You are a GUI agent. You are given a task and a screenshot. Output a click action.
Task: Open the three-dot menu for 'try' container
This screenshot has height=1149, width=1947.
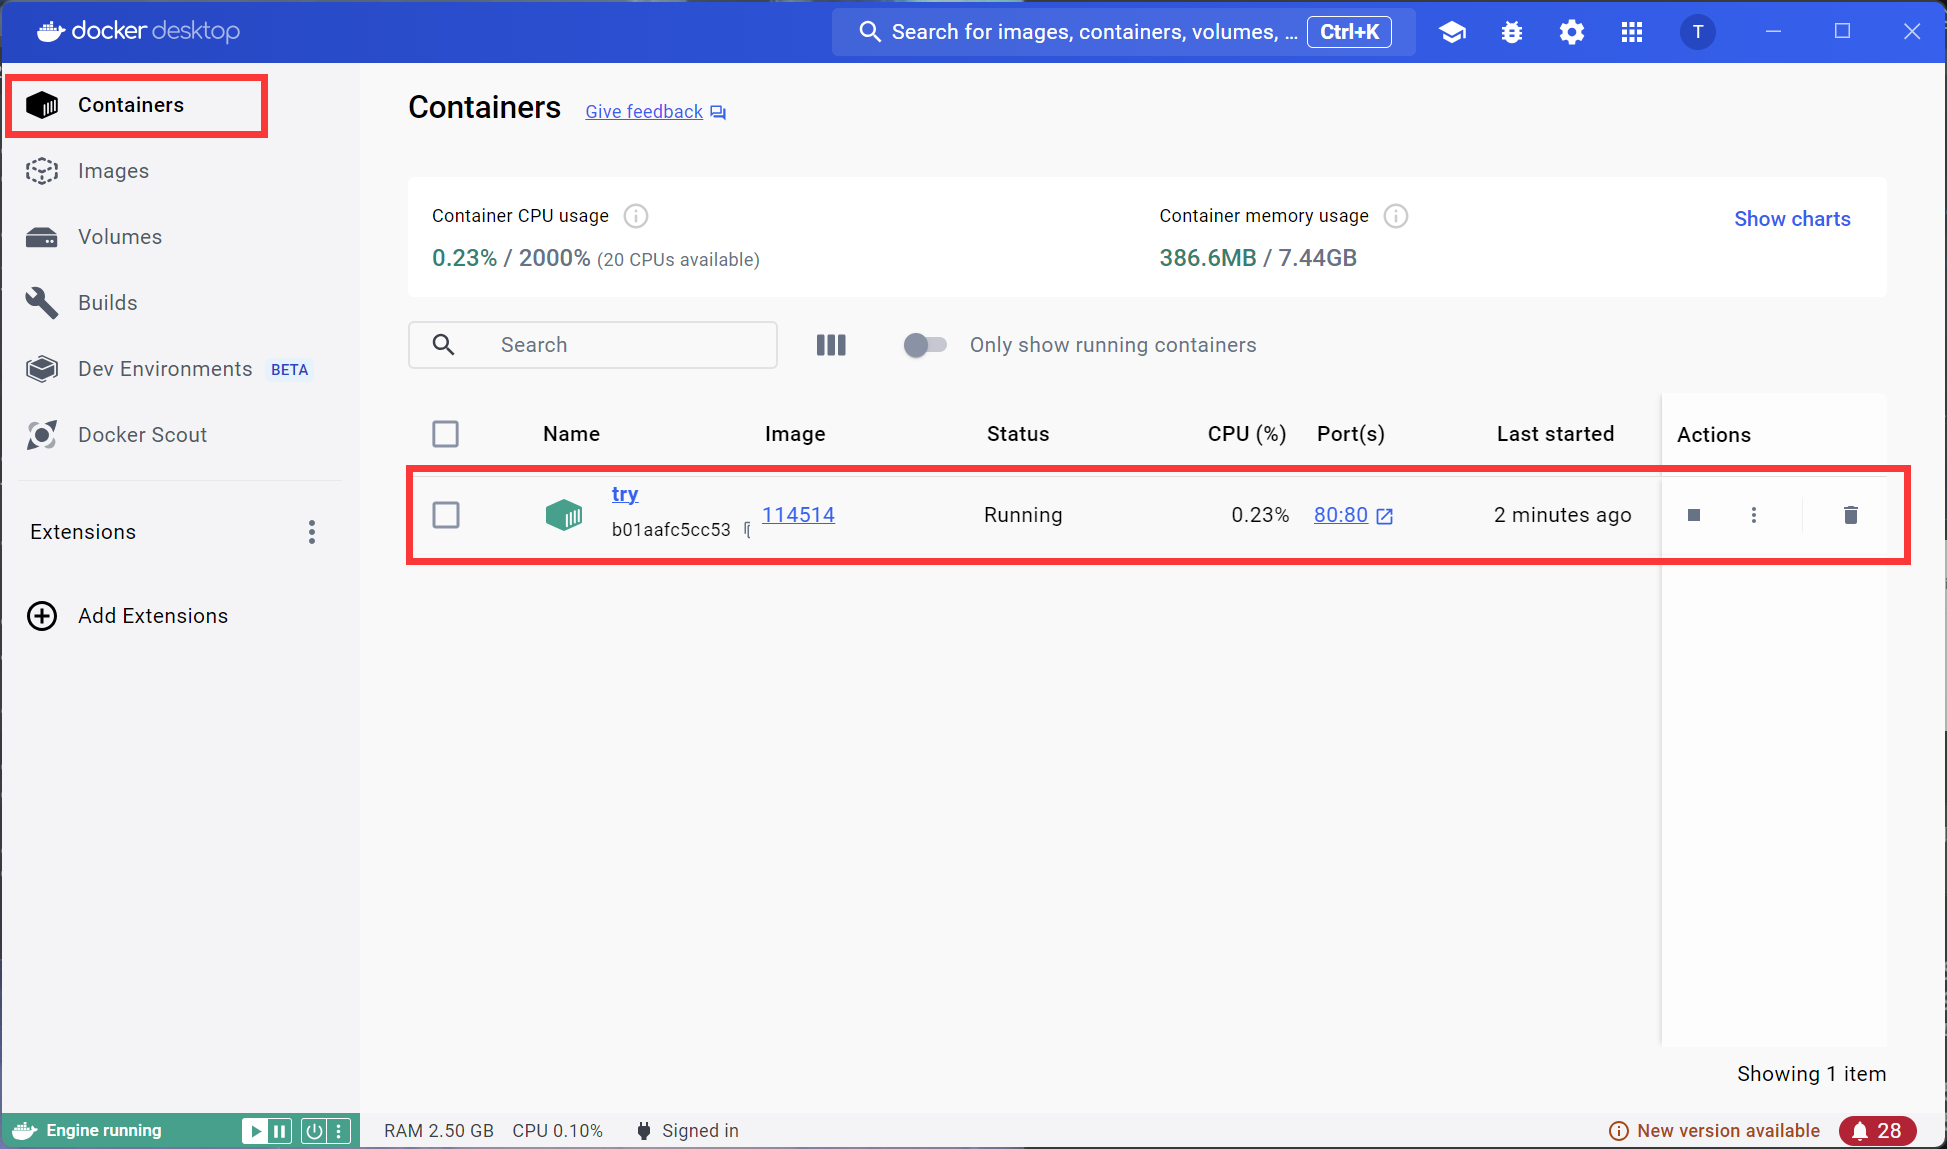(1753, 515)
